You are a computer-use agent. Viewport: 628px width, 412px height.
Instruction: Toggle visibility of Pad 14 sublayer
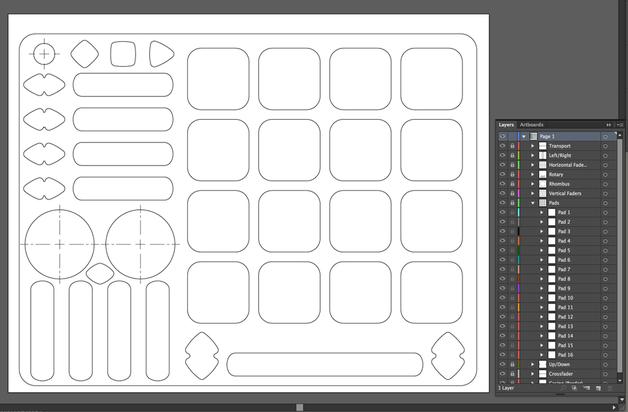pos(503,336)
